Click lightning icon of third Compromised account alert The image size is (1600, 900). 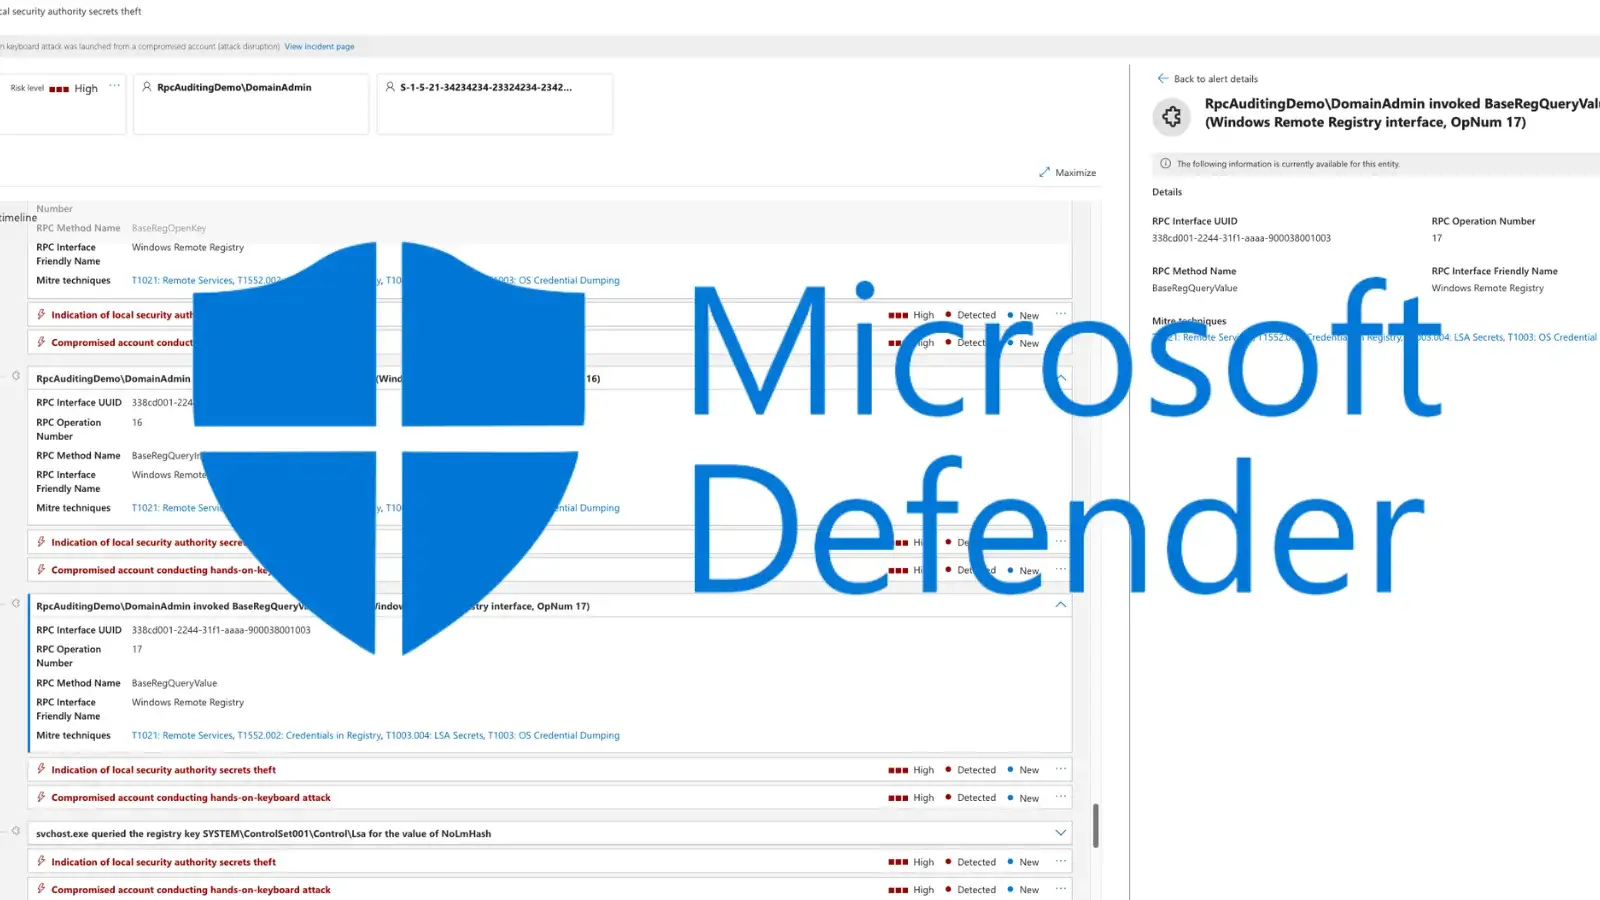tap(41, 797)
